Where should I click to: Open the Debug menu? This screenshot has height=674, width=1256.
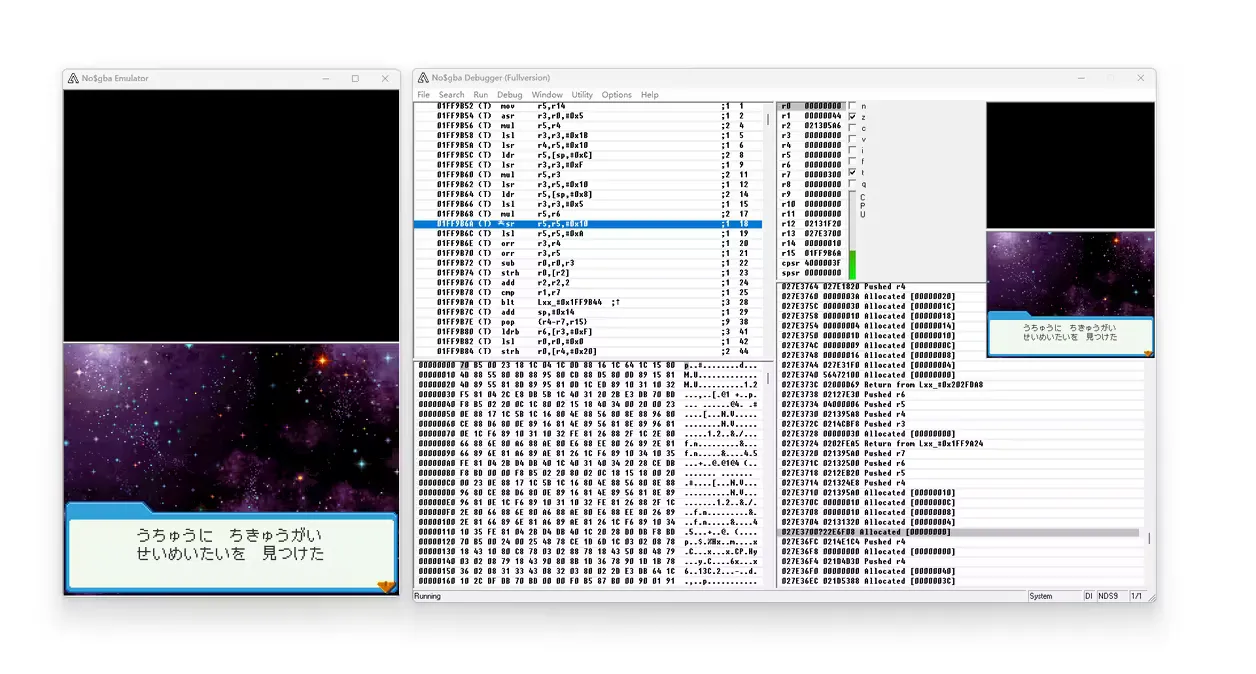point(509,95)
